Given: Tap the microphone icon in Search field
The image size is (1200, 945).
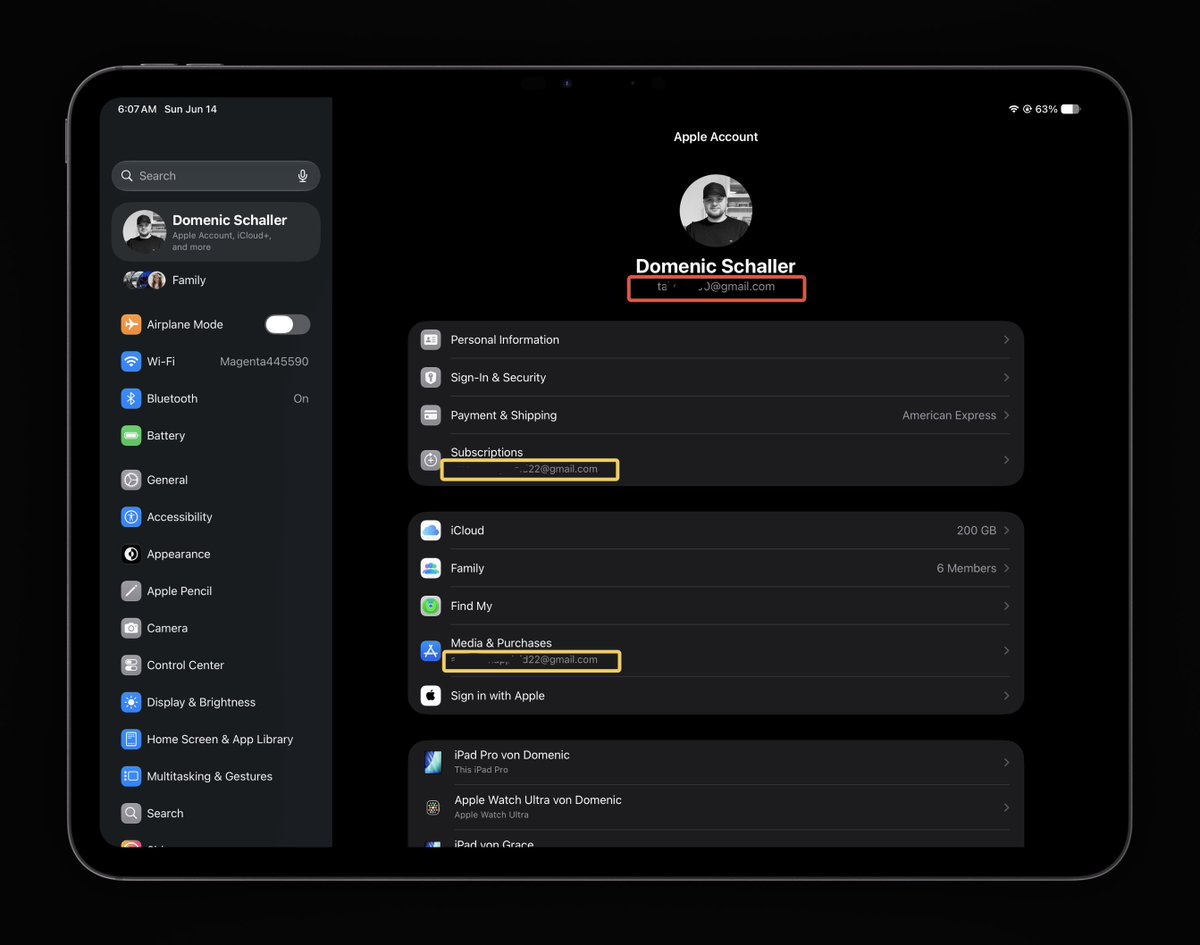Looking at the screenshot, I should [x=303, y=176].
